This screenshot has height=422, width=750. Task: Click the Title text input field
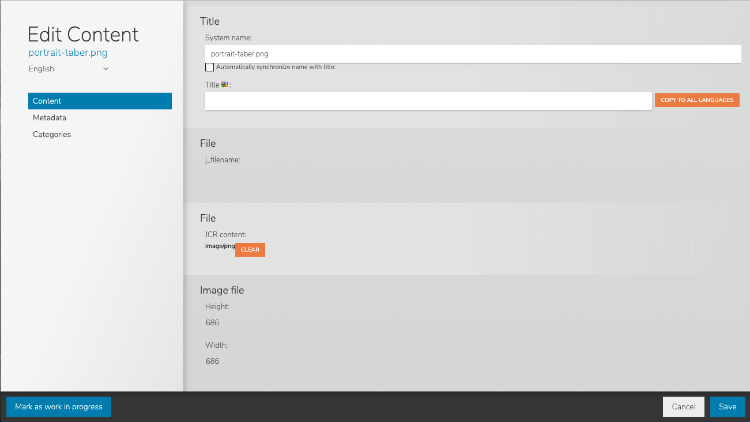(428, 101)
